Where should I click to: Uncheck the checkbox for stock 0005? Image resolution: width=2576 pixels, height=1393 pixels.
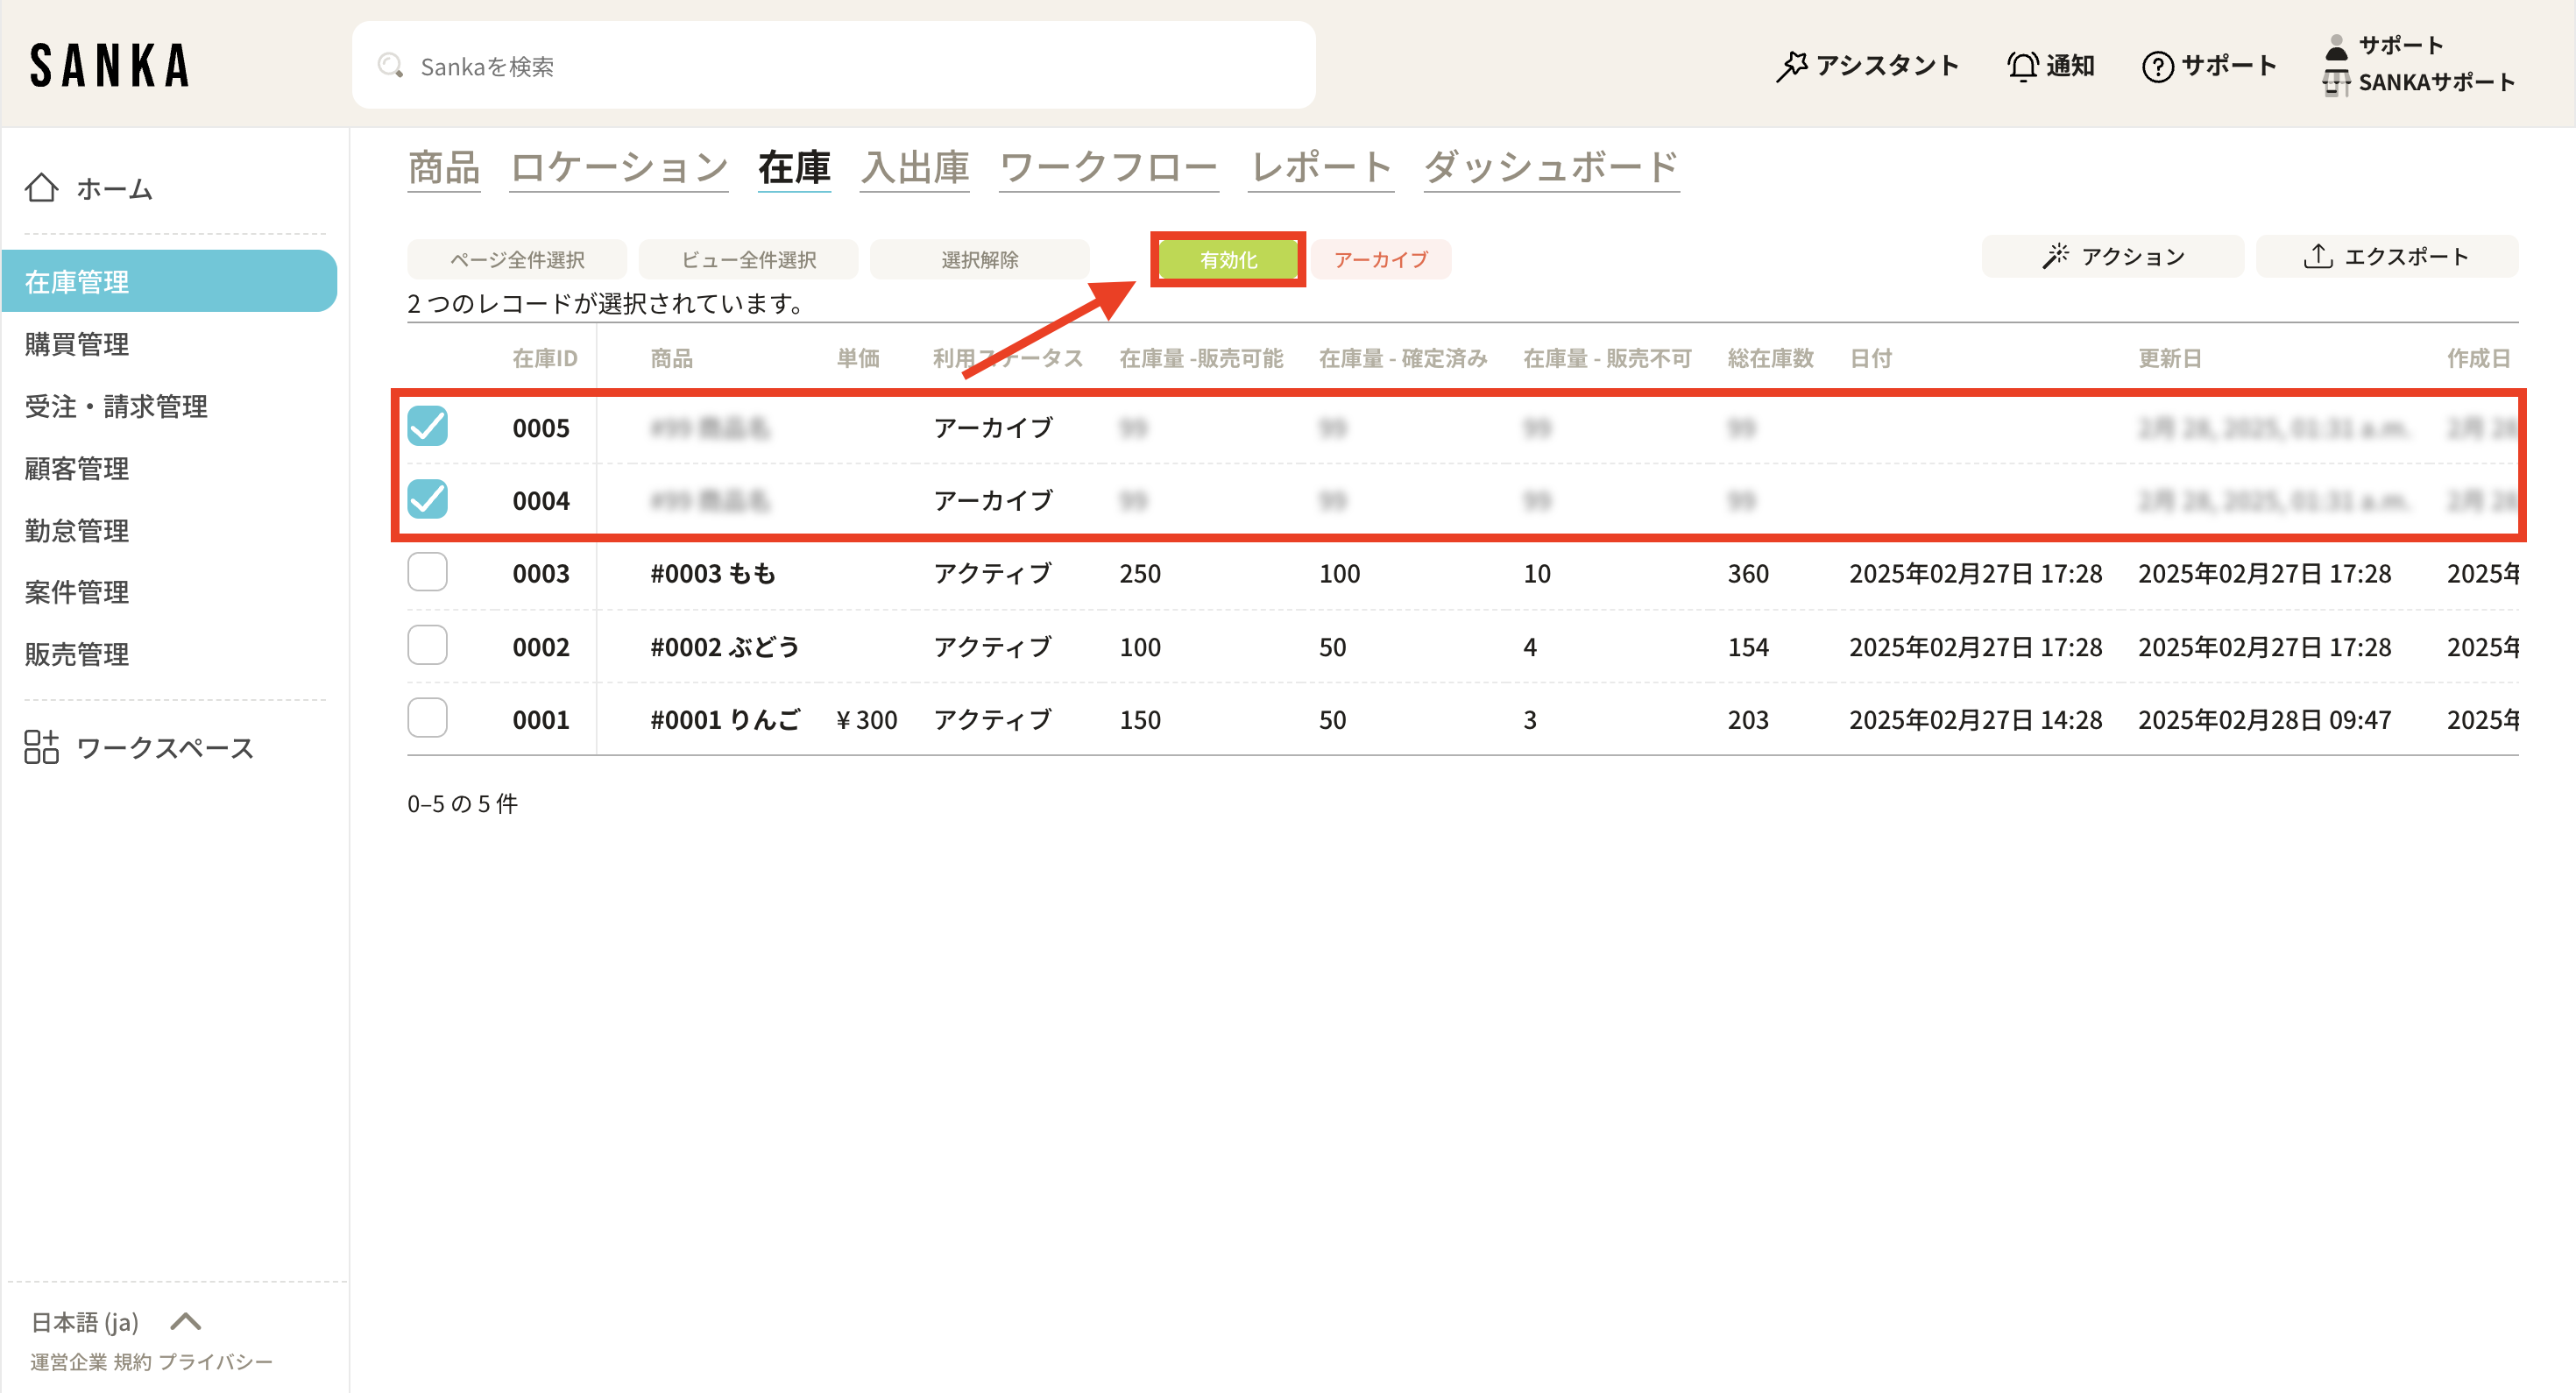427,427
